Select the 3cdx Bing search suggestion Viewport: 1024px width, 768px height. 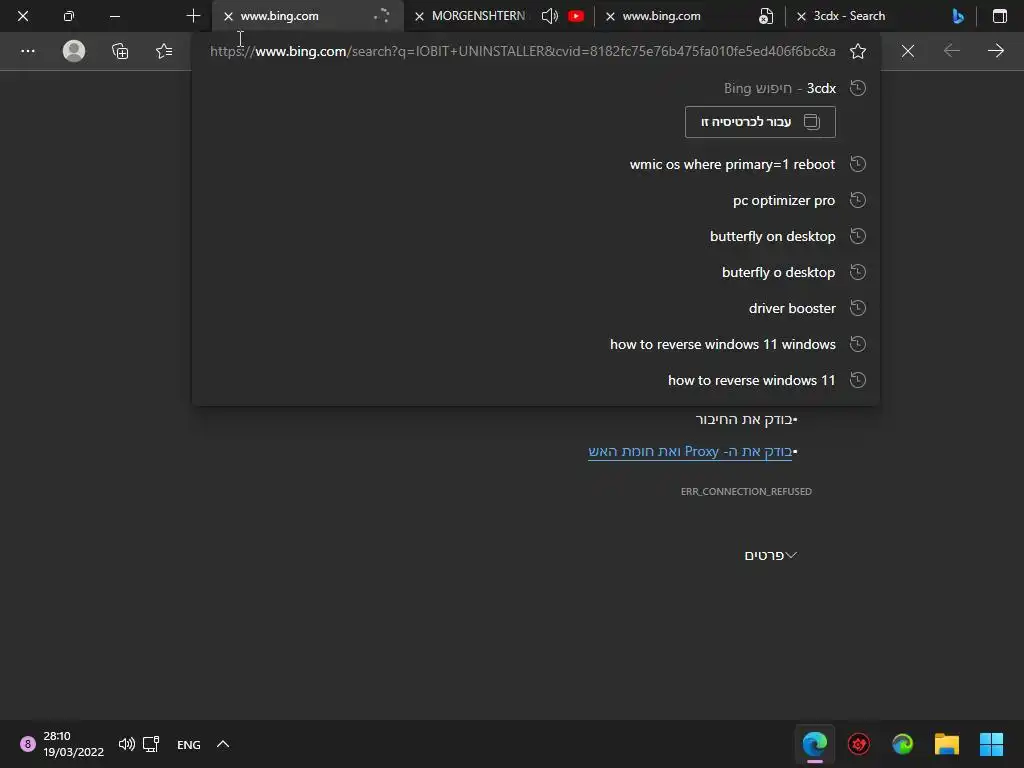(x=536, y=88)
